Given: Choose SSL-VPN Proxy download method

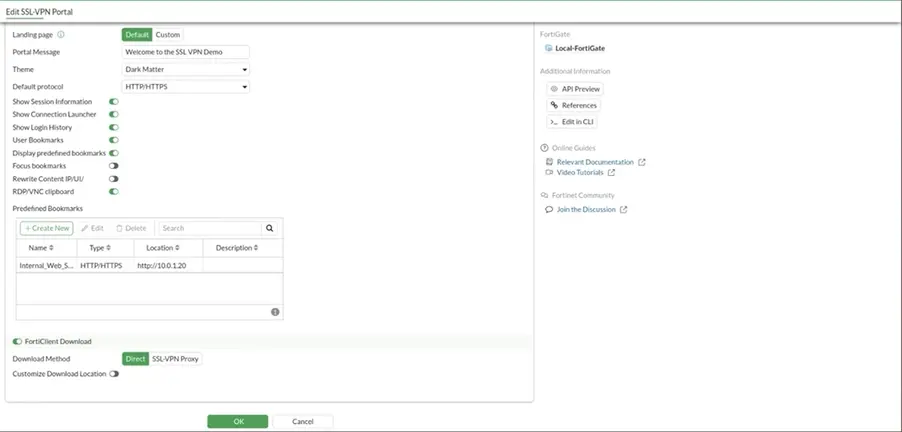Looking at the screenshot, I should 175,359.
